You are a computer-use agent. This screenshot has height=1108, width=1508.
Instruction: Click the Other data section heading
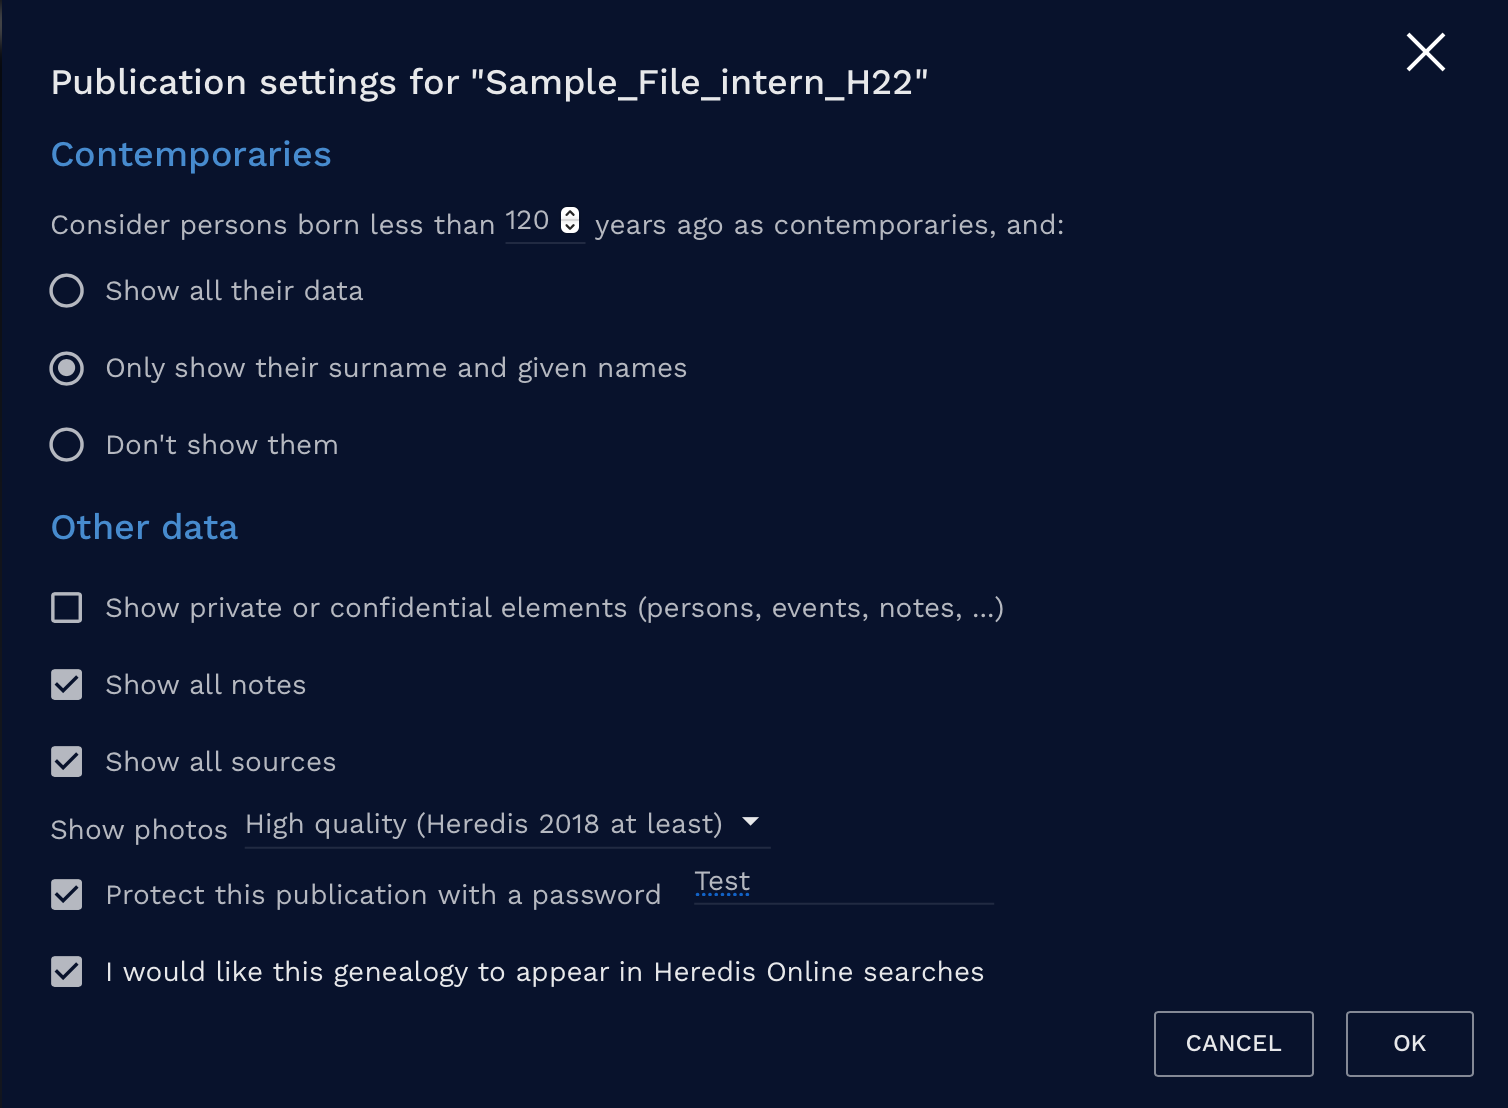144,526
